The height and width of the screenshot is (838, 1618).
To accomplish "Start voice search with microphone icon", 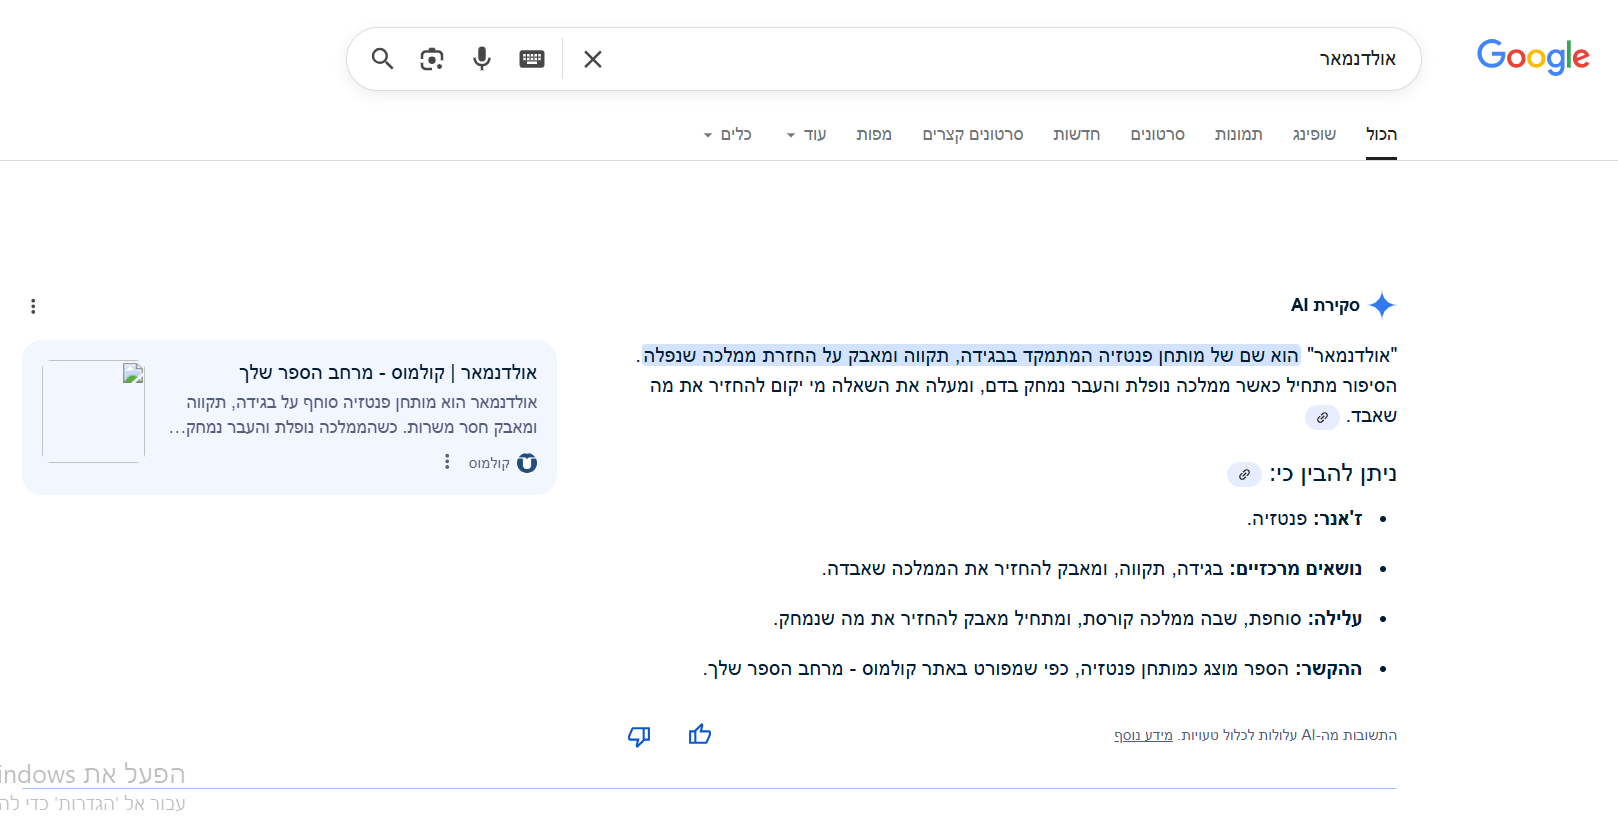I will 482,59.
